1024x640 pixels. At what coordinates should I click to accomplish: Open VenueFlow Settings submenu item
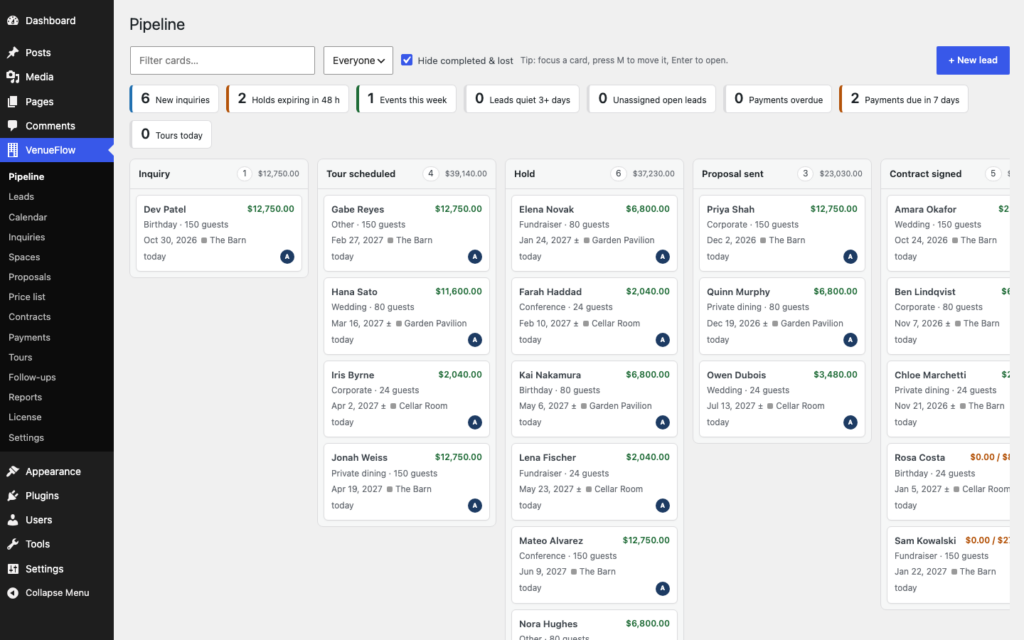[x=26, y=438]
